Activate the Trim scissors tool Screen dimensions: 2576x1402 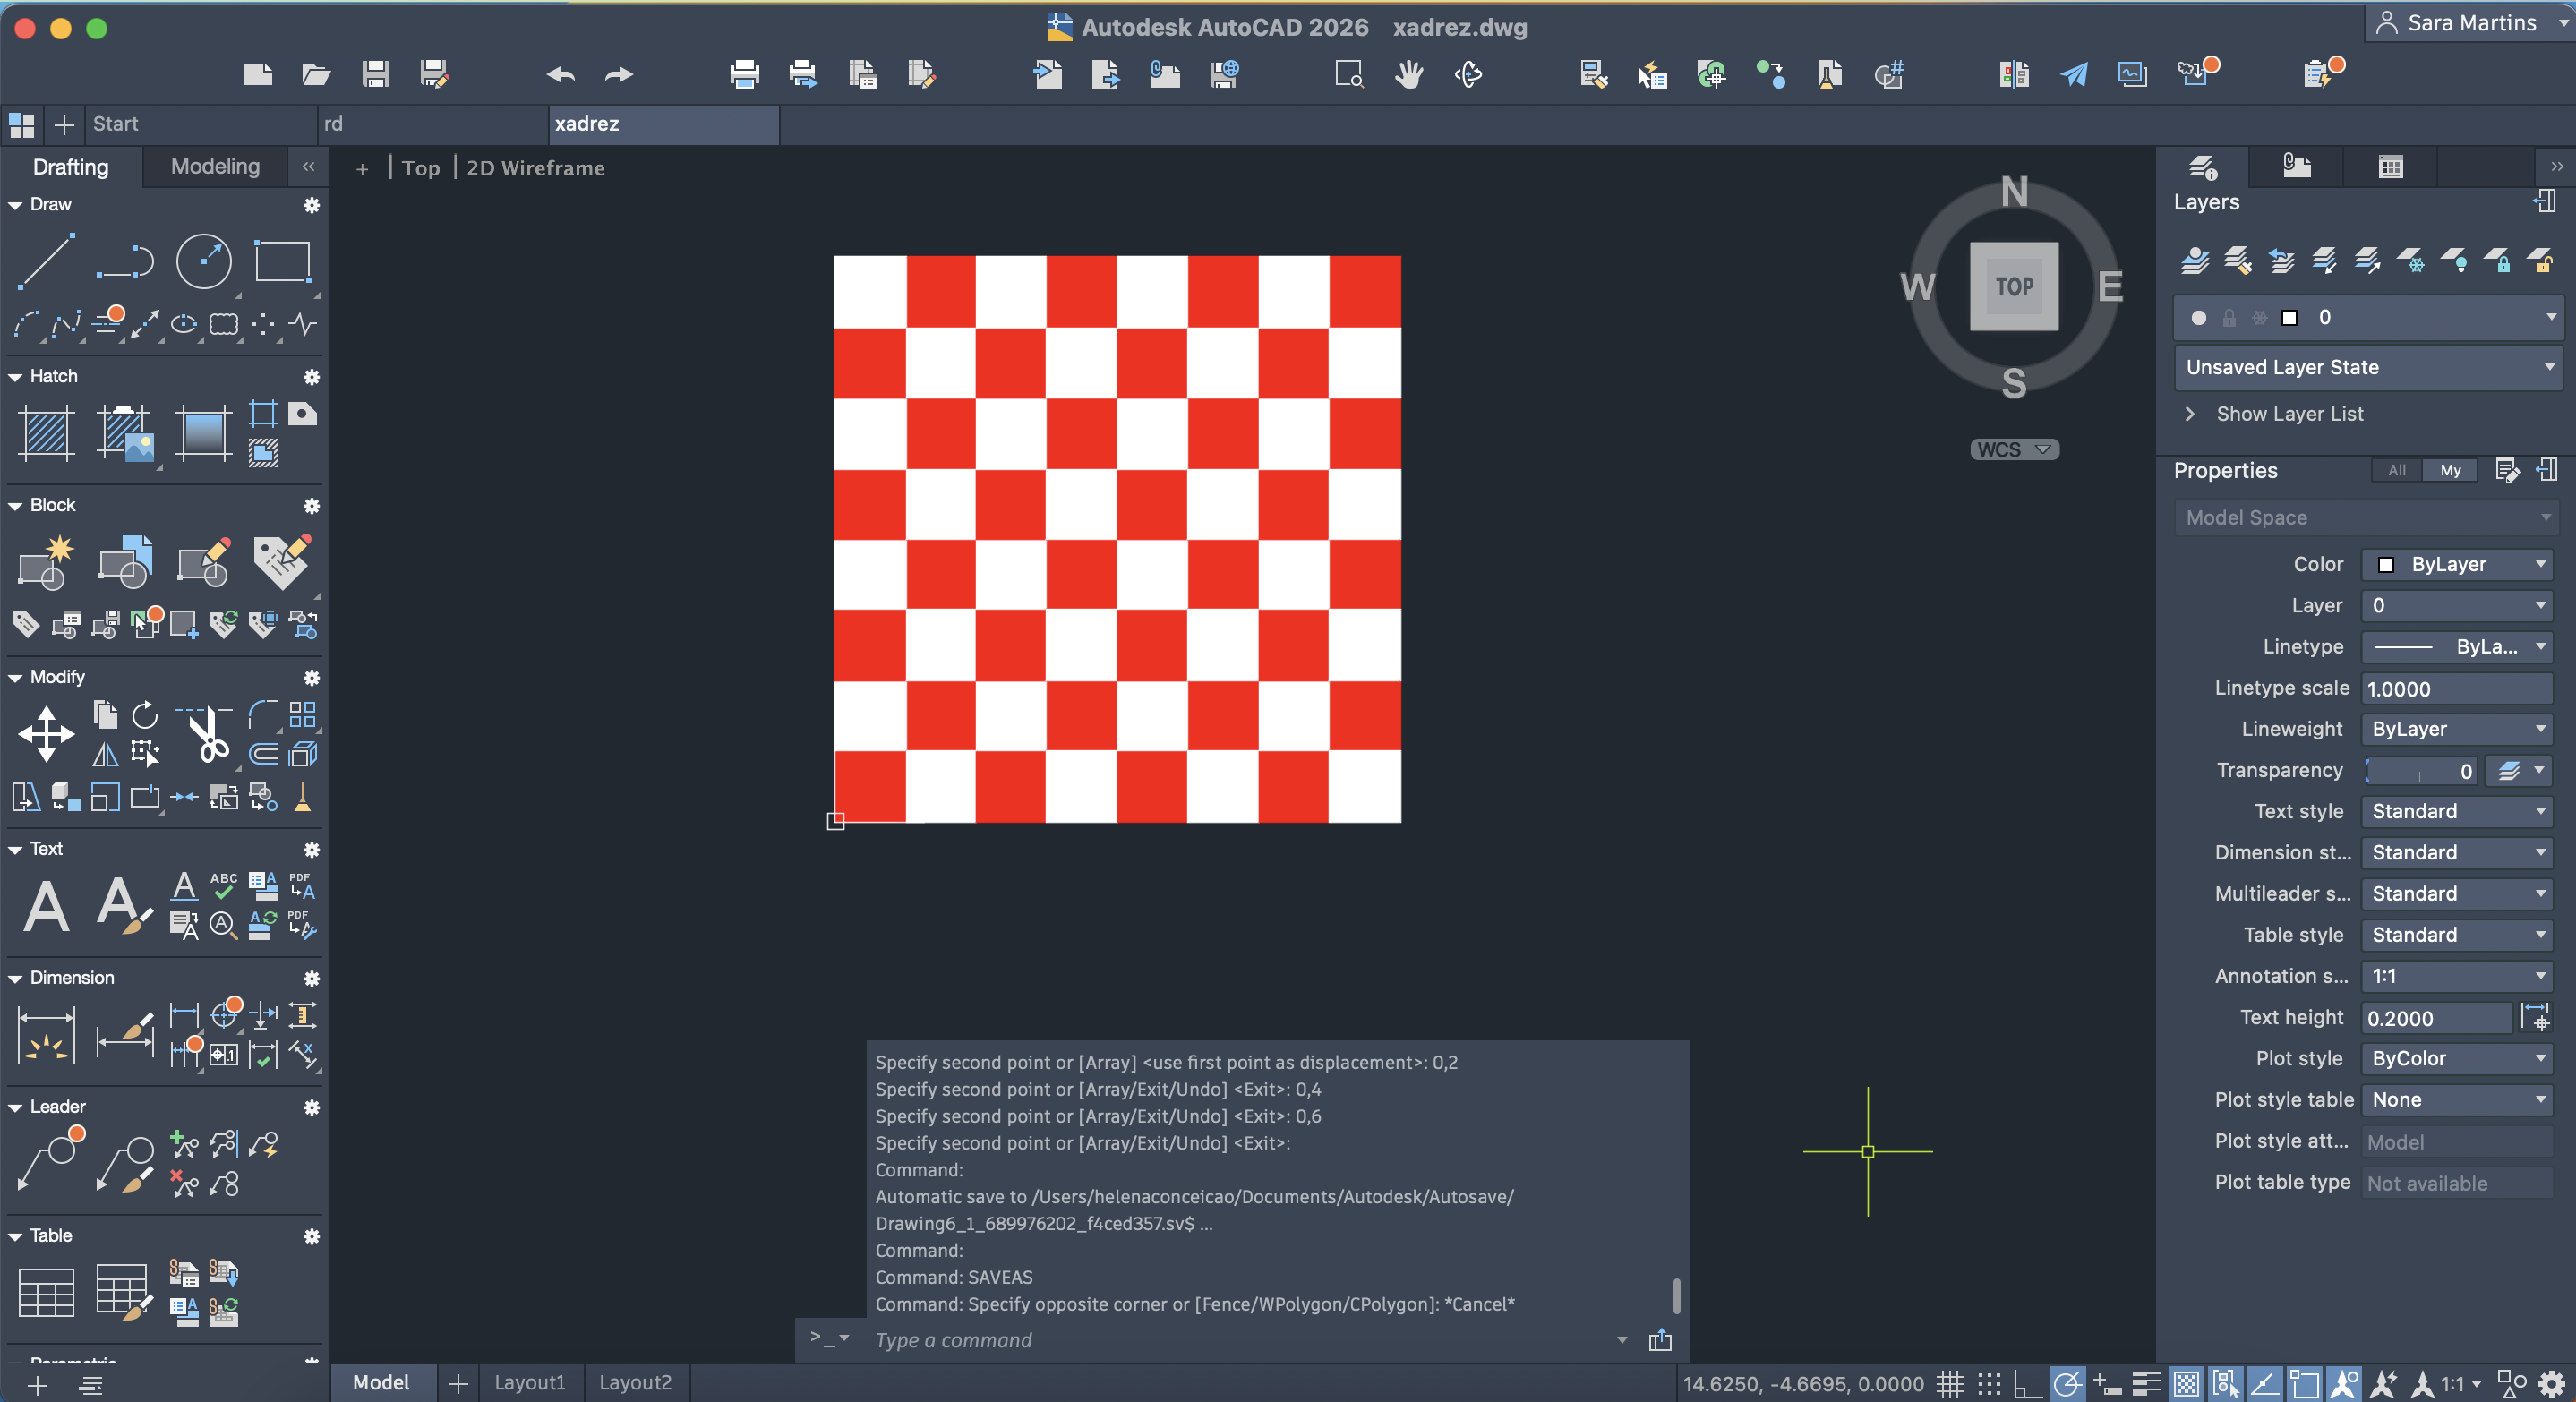click(207, 735)
